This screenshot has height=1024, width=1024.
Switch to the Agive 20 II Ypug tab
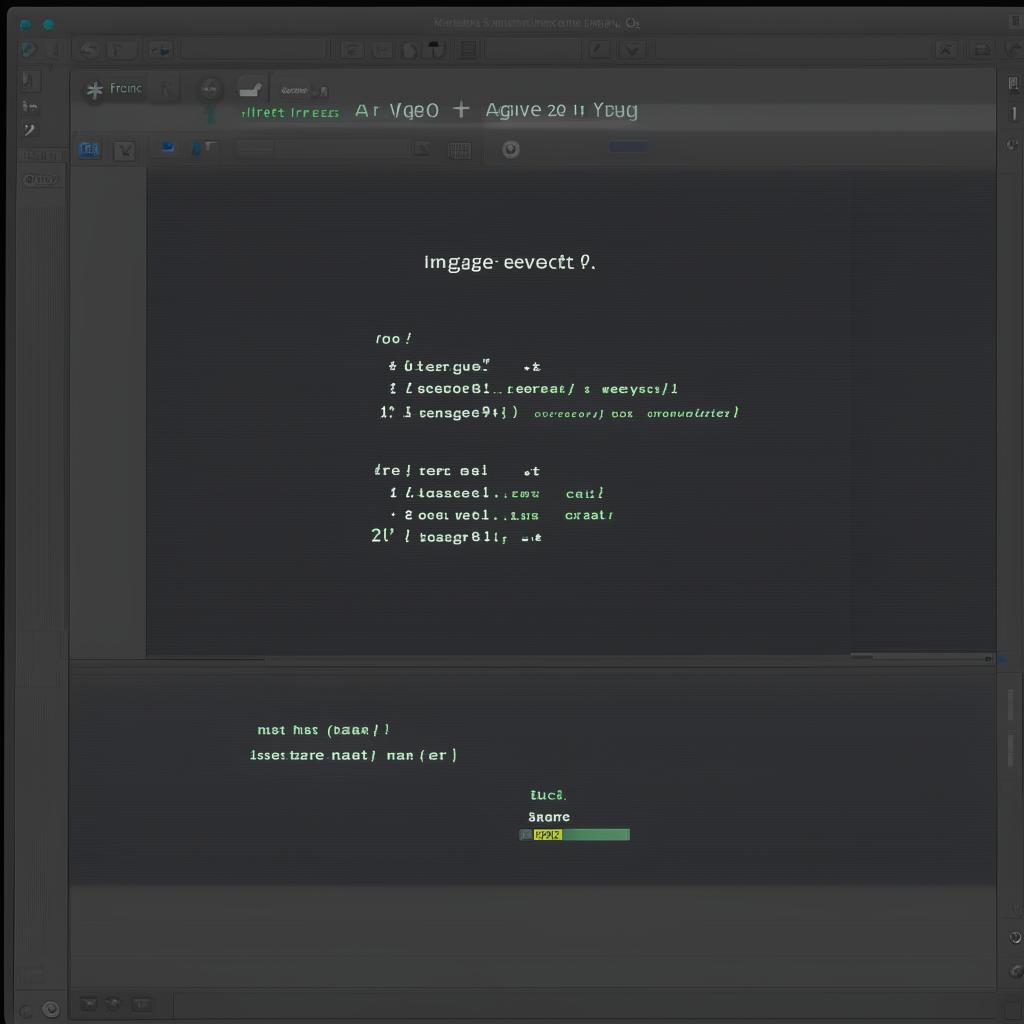(x=561, y=110)
